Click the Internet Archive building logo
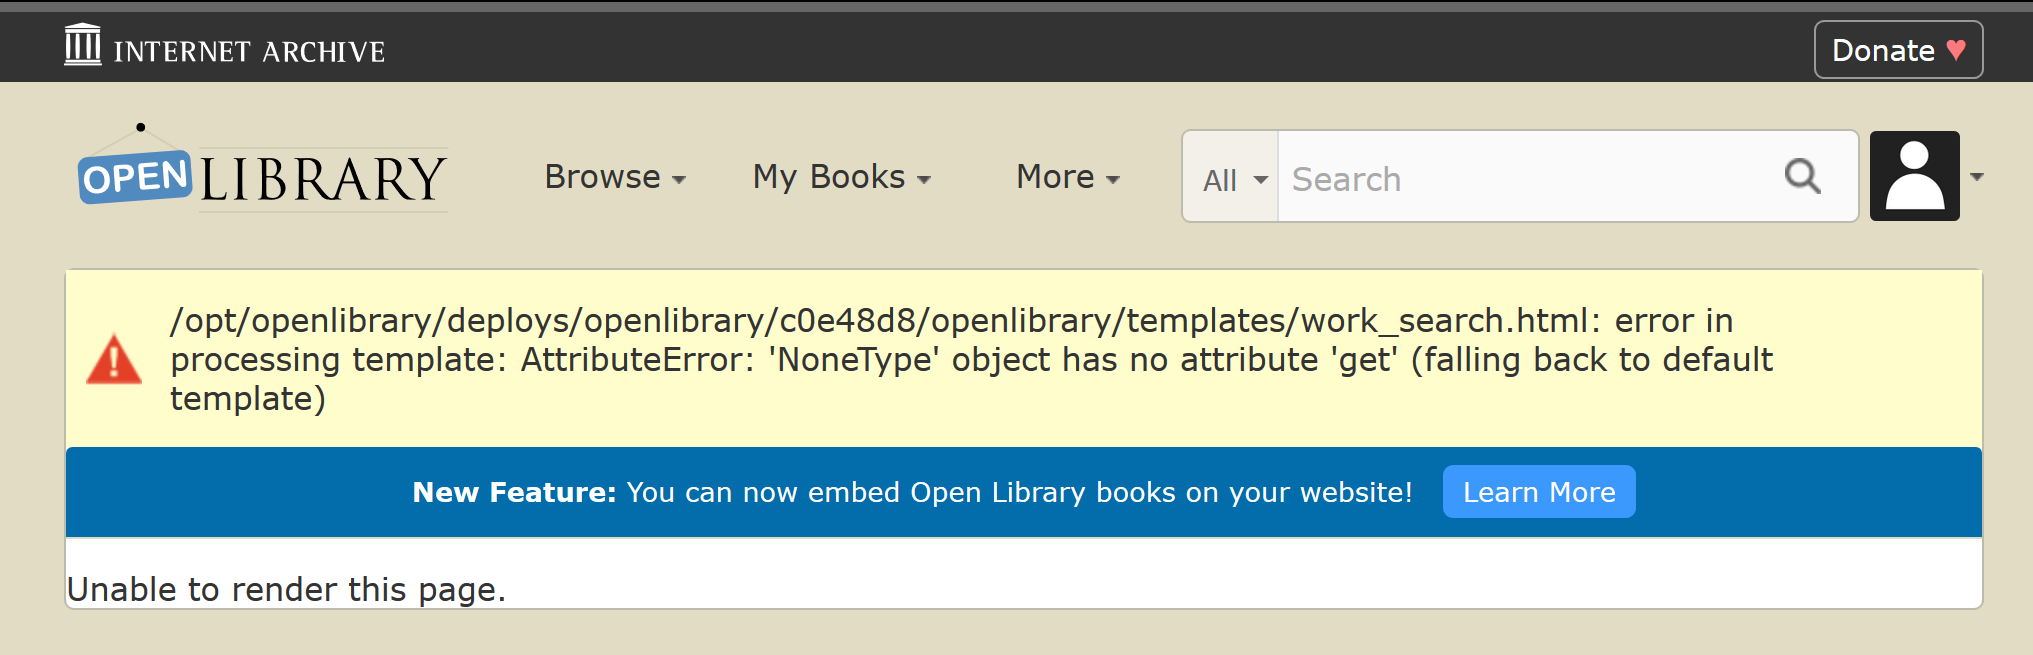2033x655 pixels. tap(84, 45)
